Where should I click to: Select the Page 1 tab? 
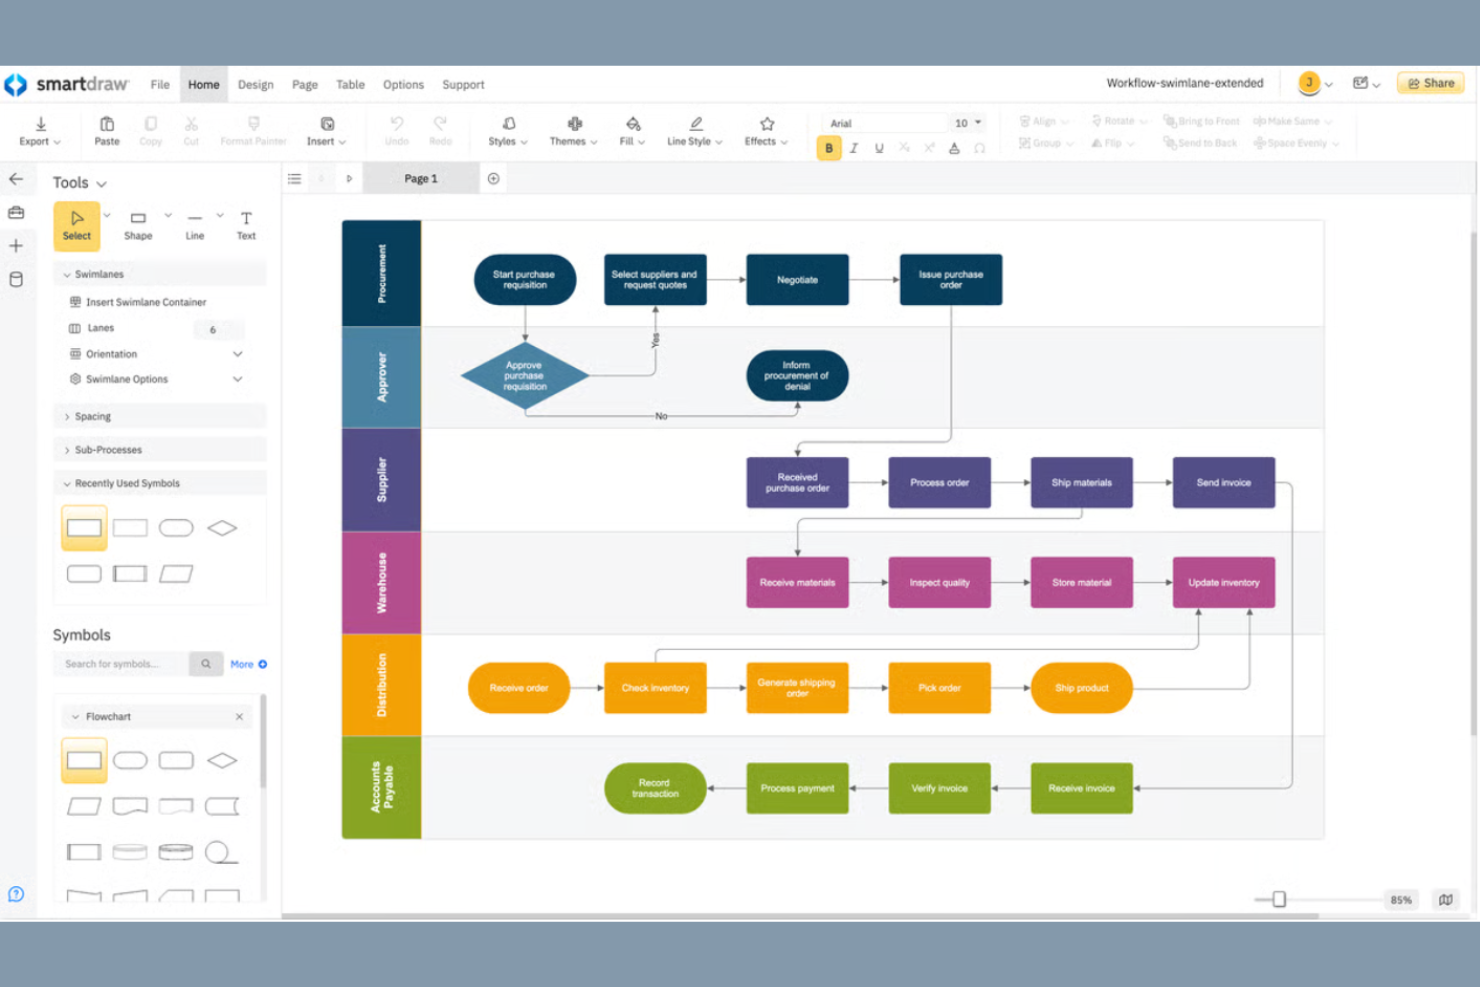421,179
